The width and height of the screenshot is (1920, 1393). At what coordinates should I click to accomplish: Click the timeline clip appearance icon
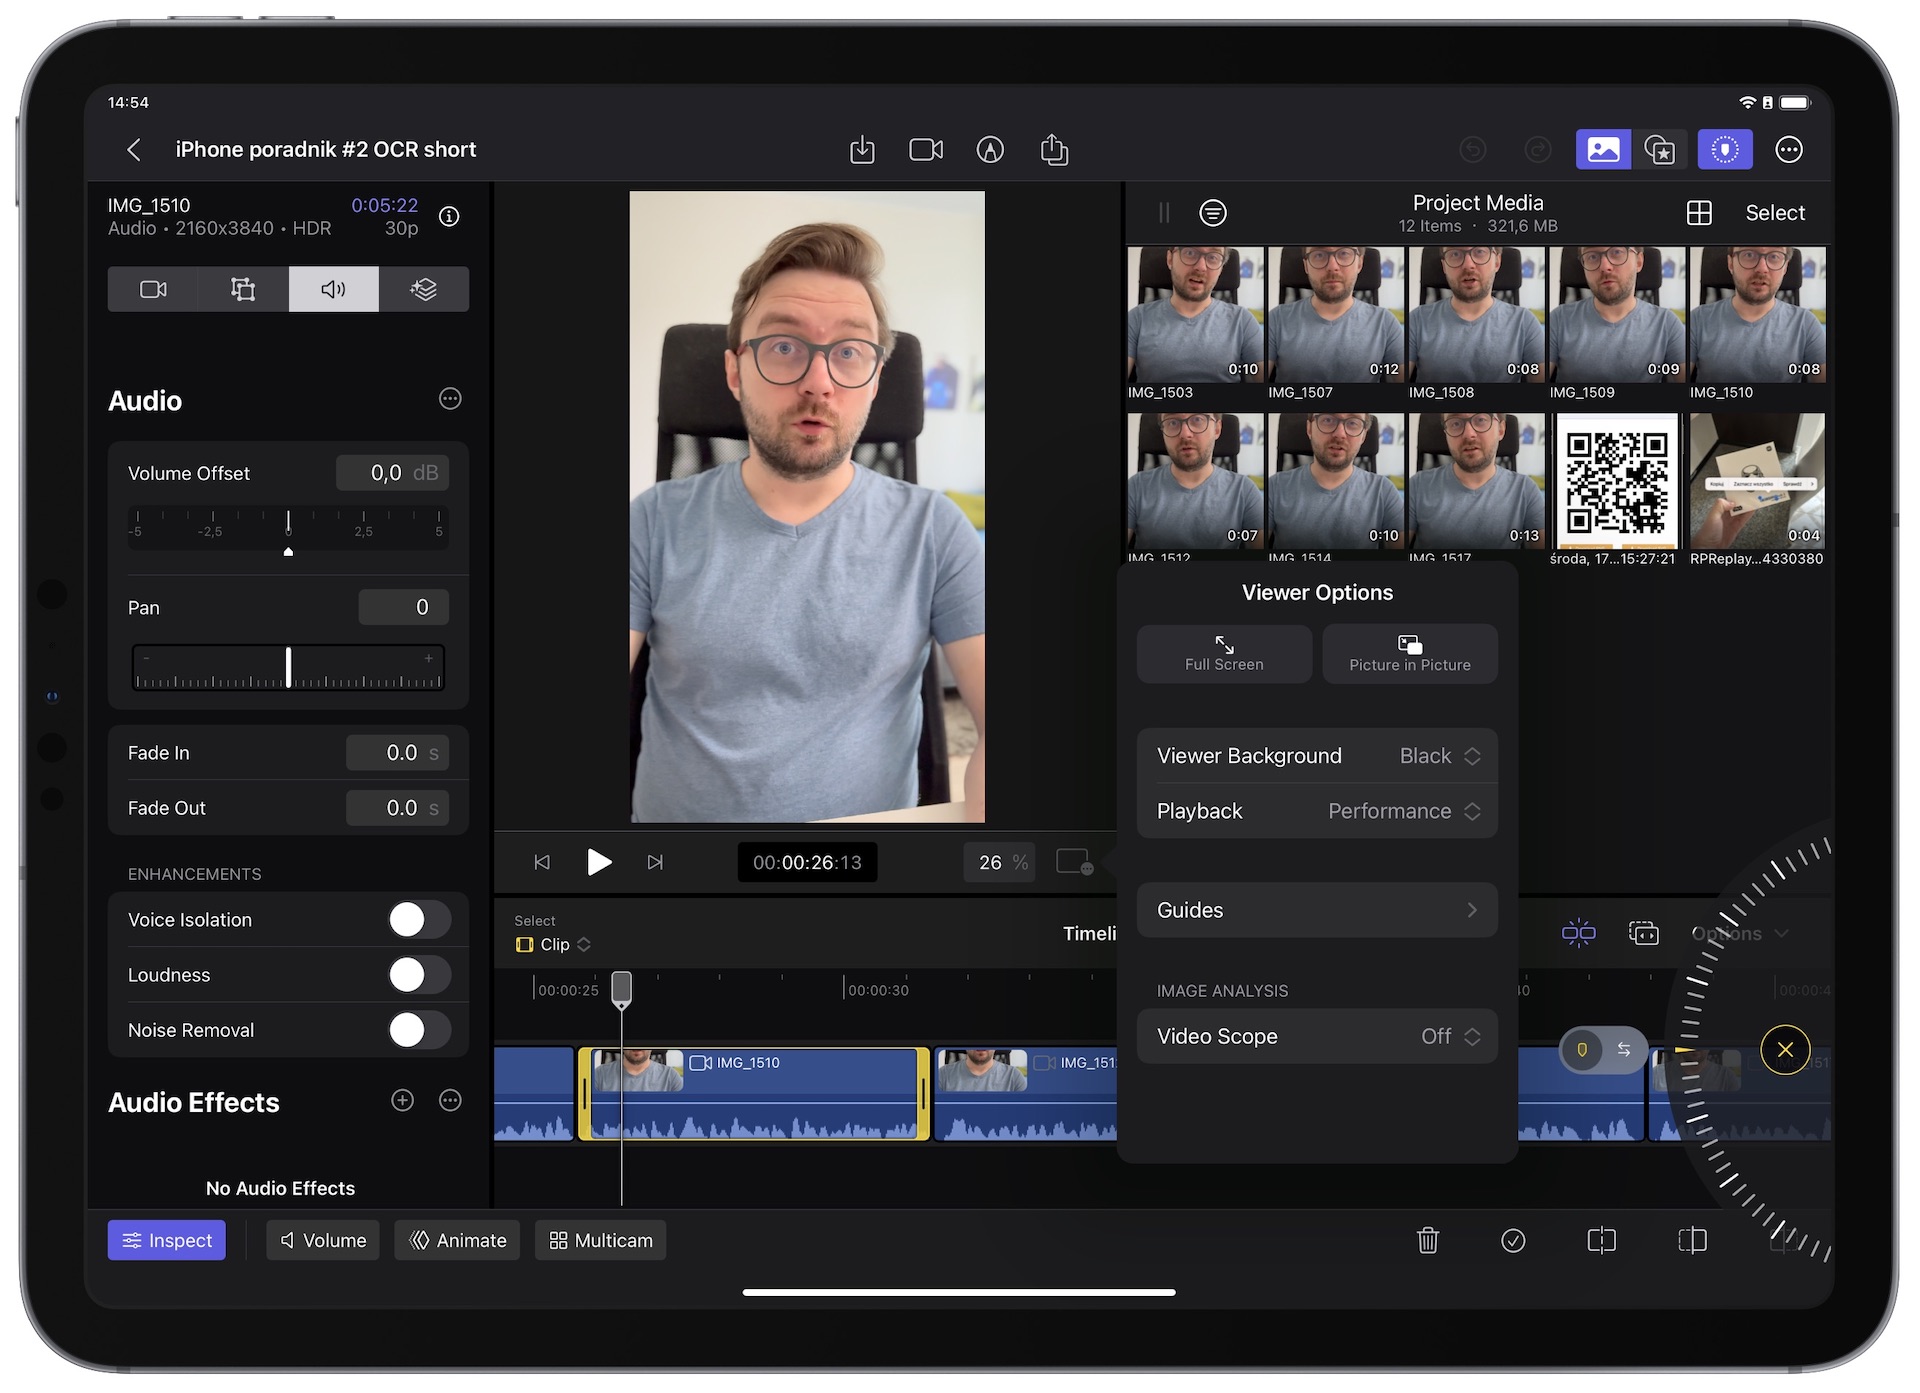click(1644, 934)
